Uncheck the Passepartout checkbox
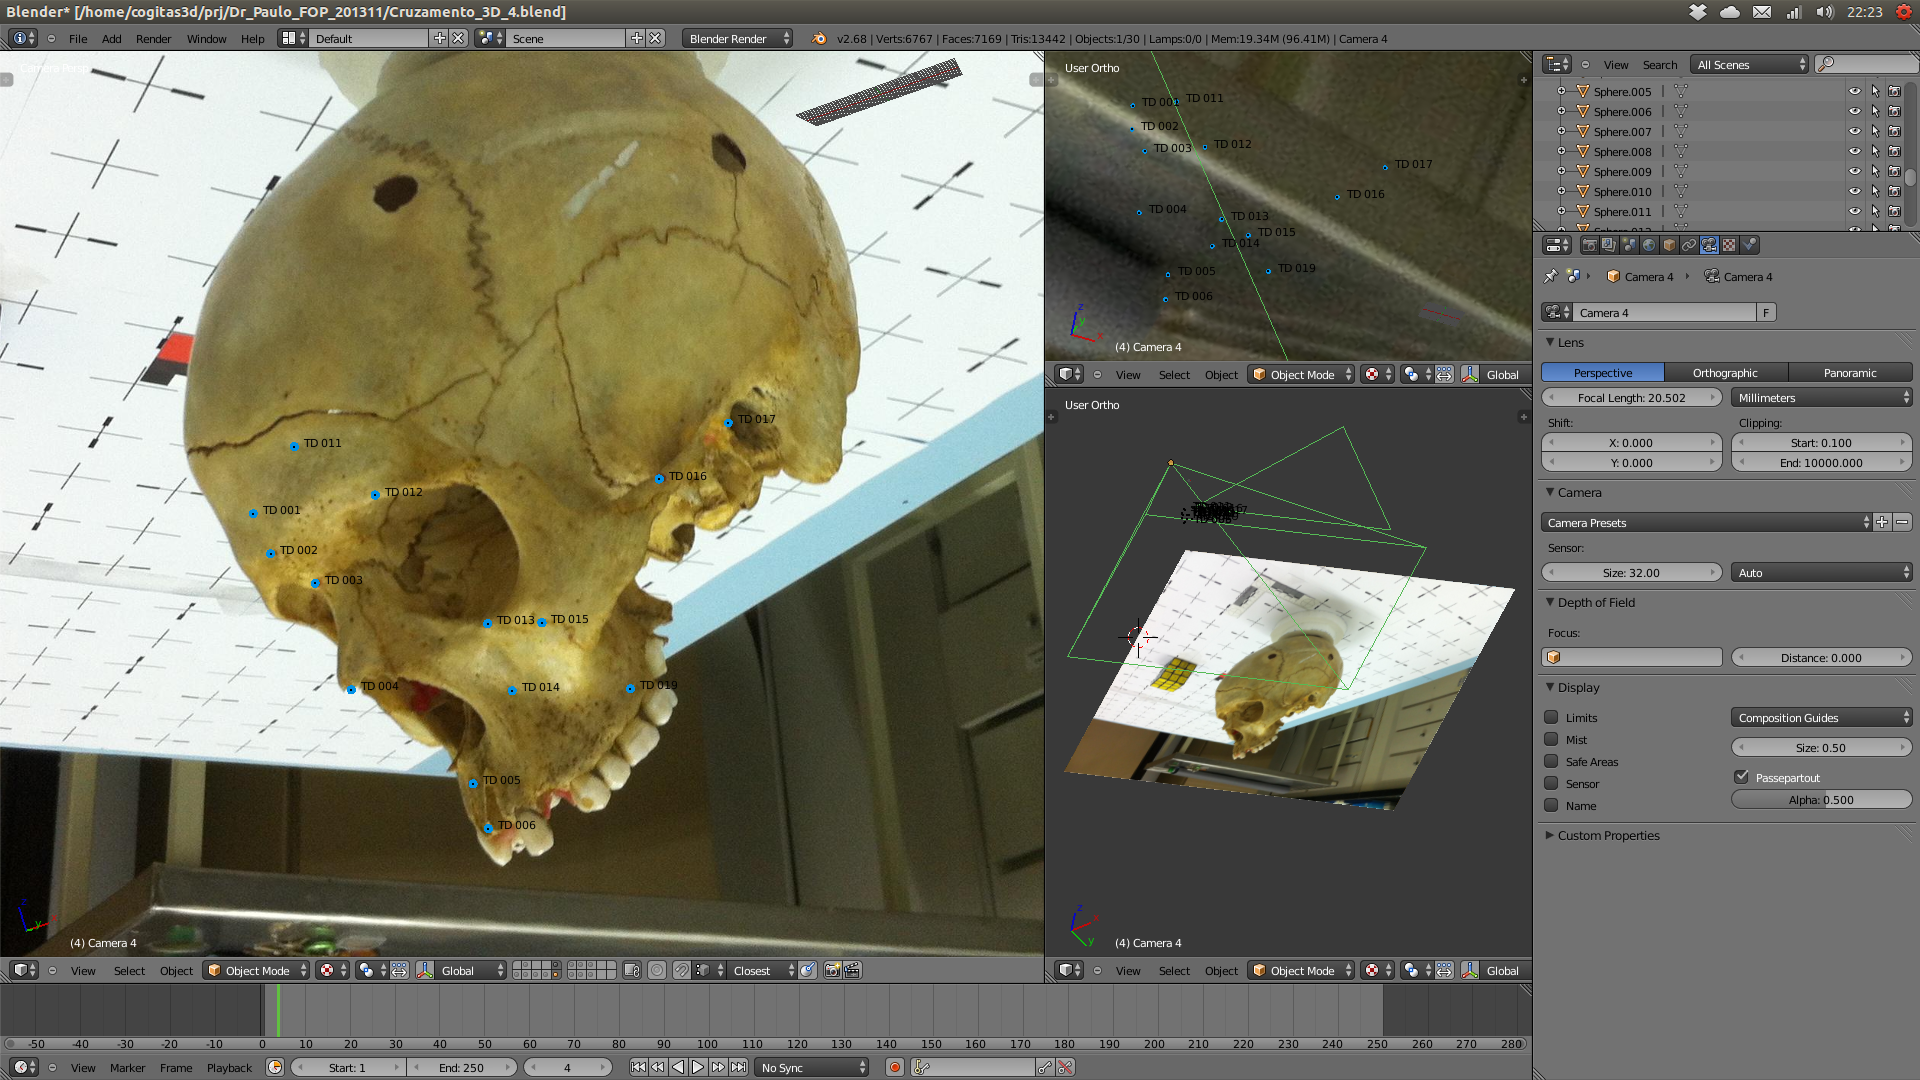Viewport: 1920px width, 1080px height. point(1742,777)
